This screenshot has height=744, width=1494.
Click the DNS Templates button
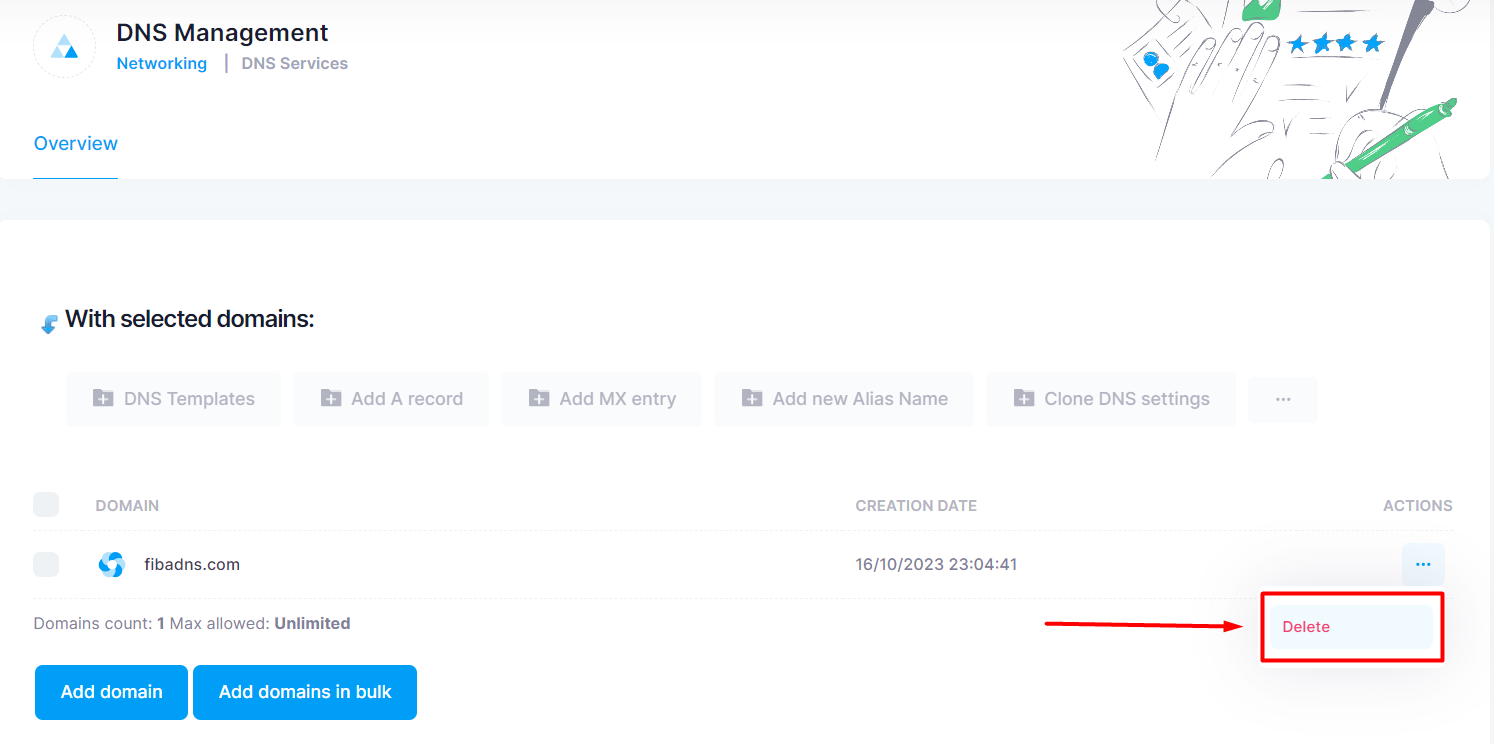(174, 399)
